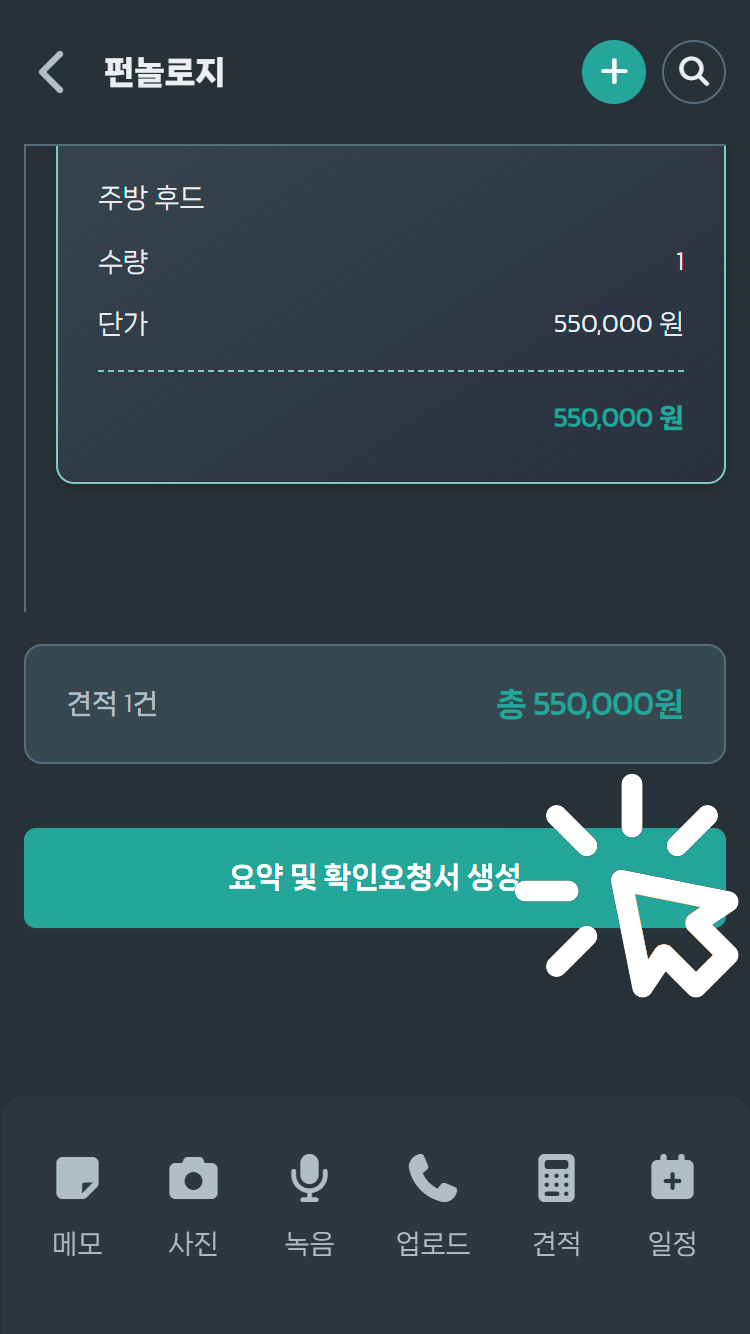Tap the 총 550,000원 total amount
This screenshot has width=750, height=1334.
pos(589,704)
